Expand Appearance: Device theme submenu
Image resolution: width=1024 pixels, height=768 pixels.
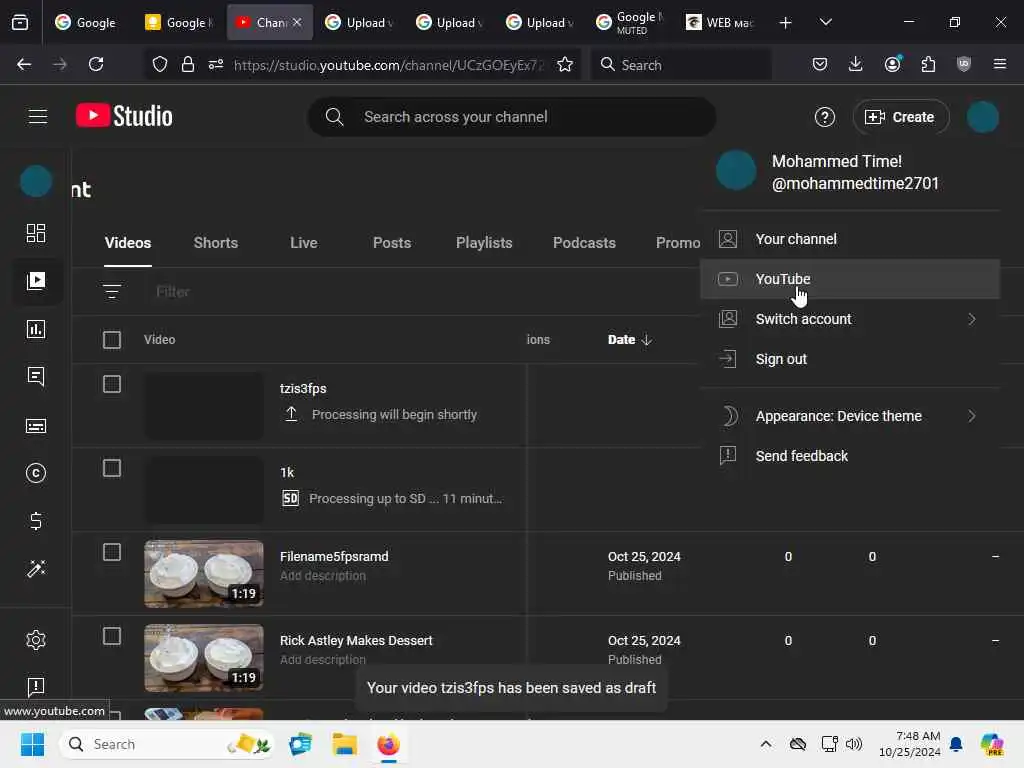pos(850,416)
